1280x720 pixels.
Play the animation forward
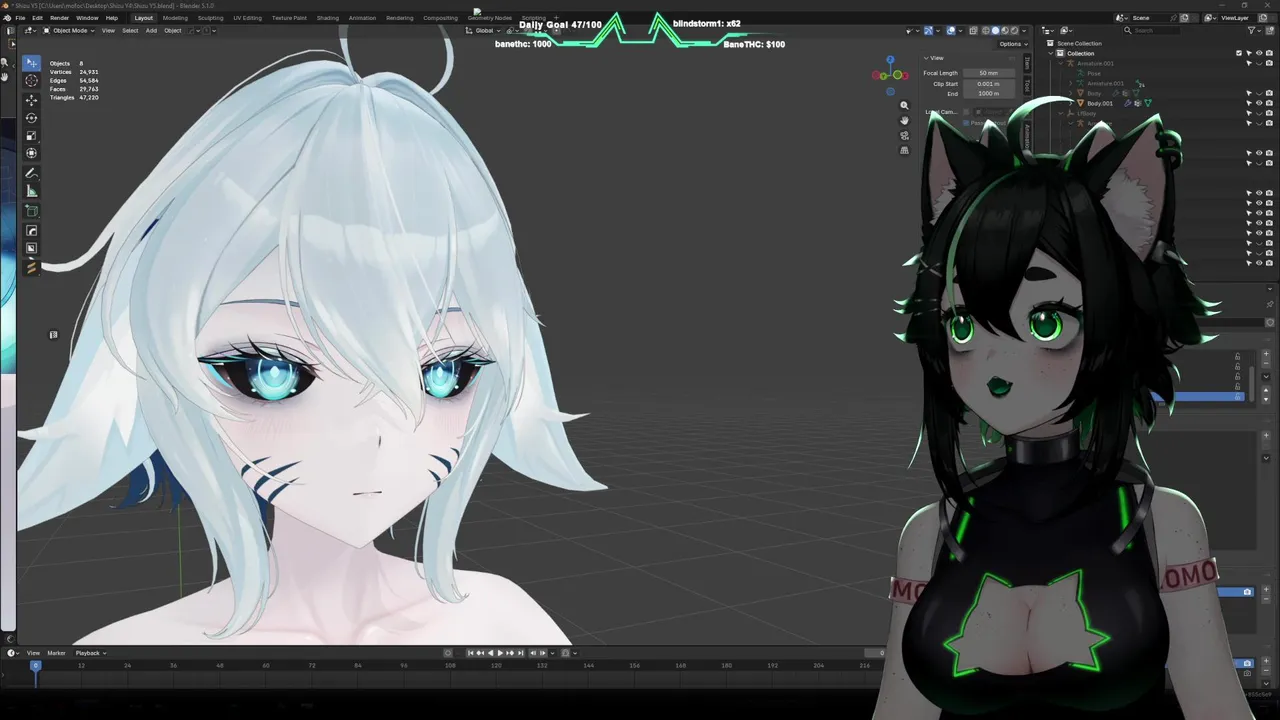(x=500, y=653)
